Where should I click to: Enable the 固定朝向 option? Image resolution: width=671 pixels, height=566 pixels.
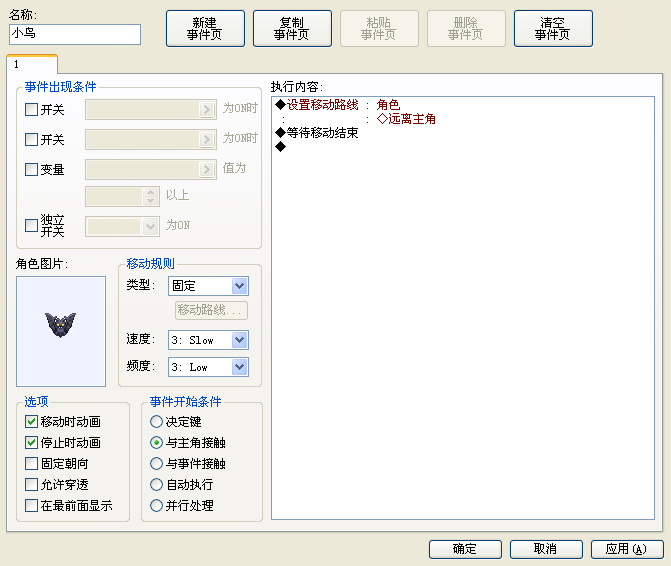pos(31,463)
